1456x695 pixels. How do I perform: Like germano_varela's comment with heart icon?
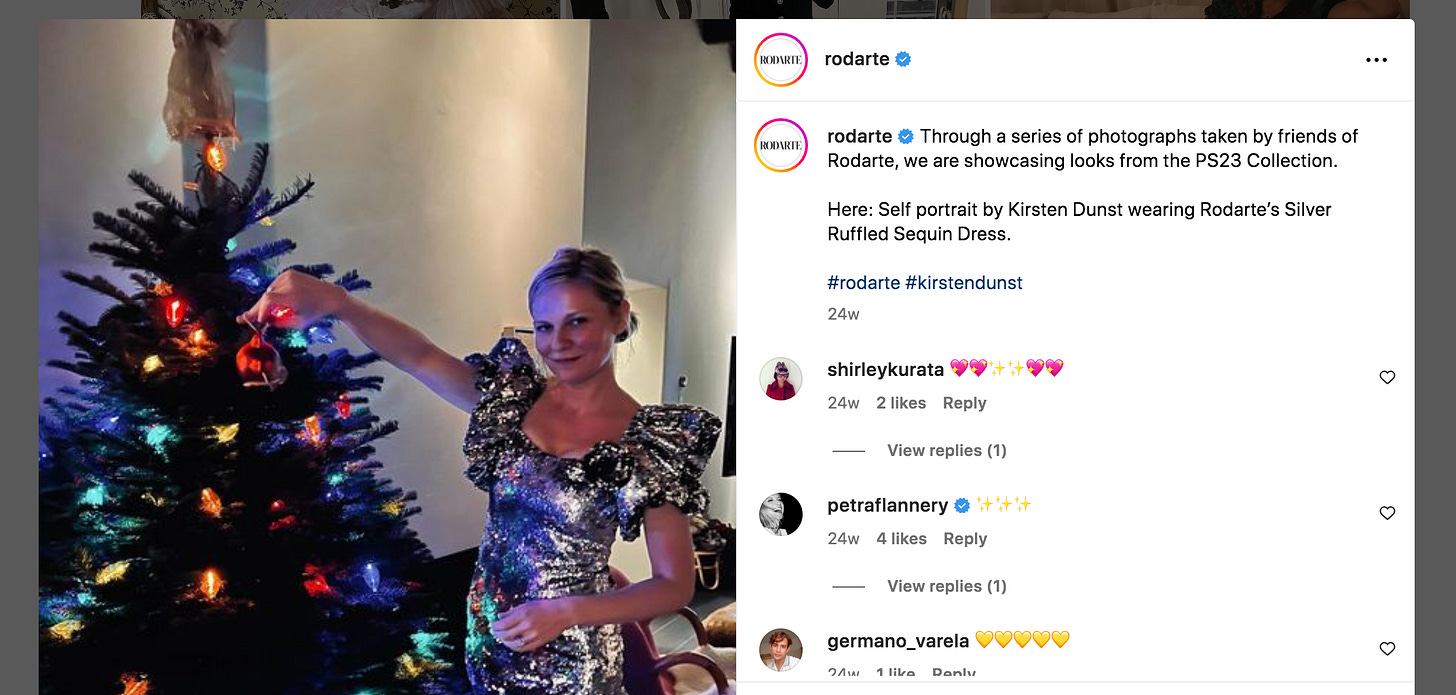click(1387, 649)
